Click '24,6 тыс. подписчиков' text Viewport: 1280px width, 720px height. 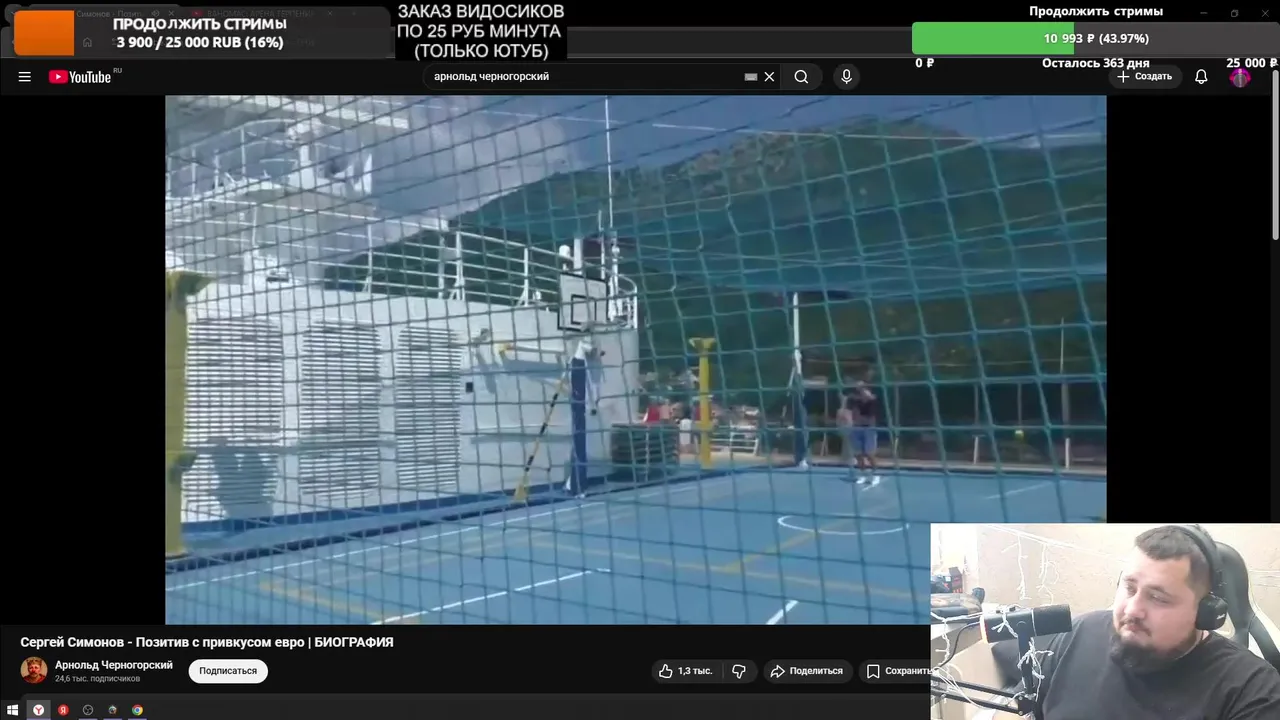click(x=97, y=679)
